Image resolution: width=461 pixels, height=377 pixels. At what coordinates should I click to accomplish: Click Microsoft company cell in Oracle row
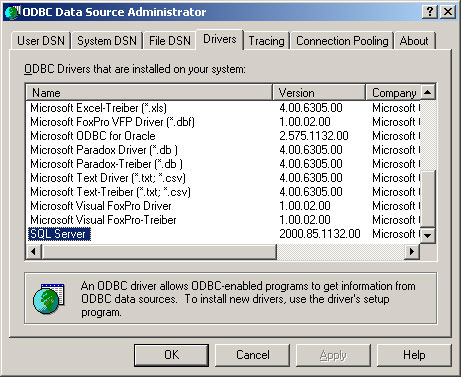[x=396, y=136]
